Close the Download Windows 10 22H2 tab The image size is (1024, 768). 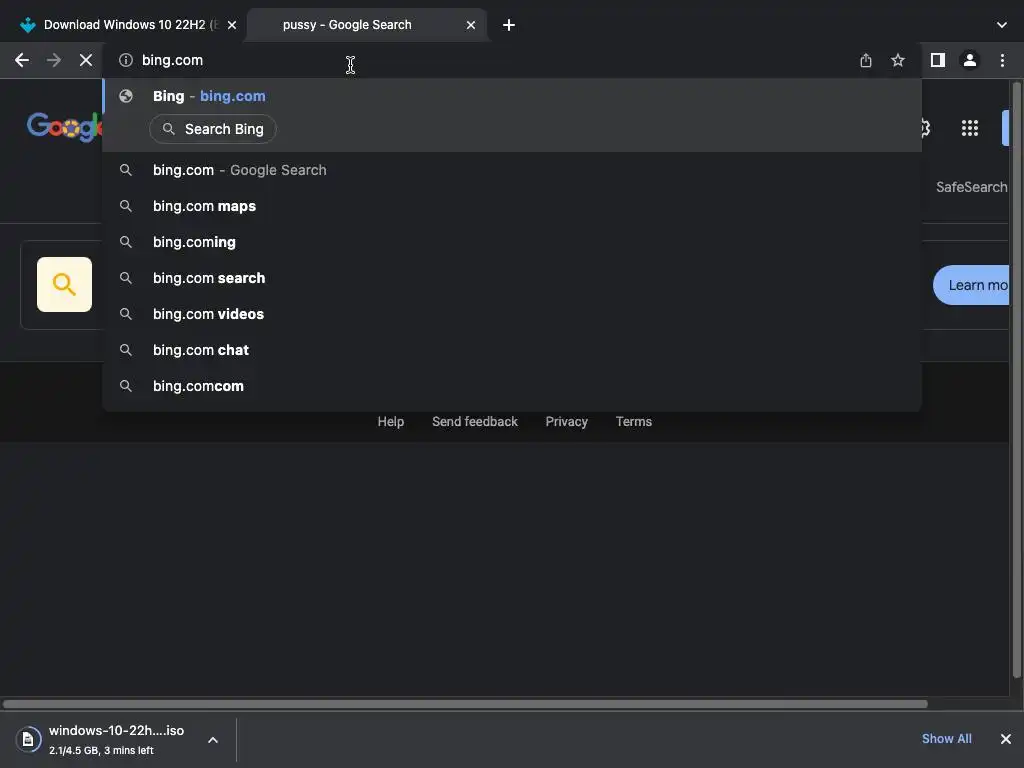232,25
